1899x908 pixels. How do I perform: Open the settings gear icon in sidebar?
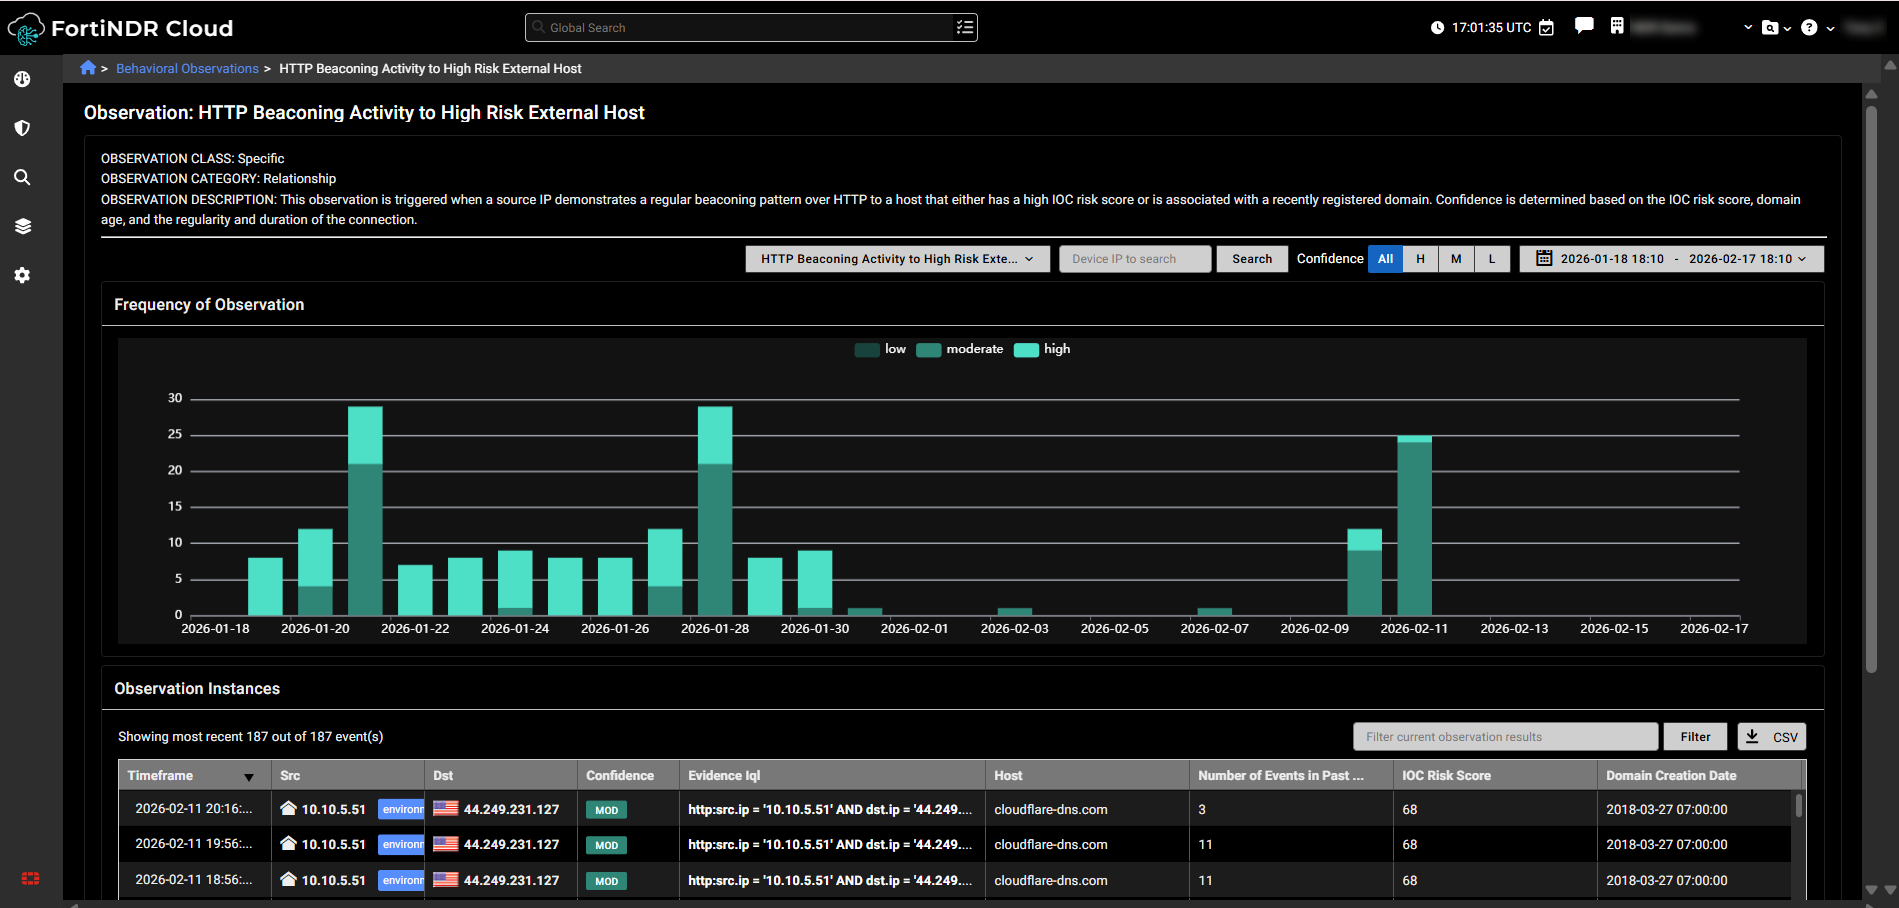pos(22,275)
